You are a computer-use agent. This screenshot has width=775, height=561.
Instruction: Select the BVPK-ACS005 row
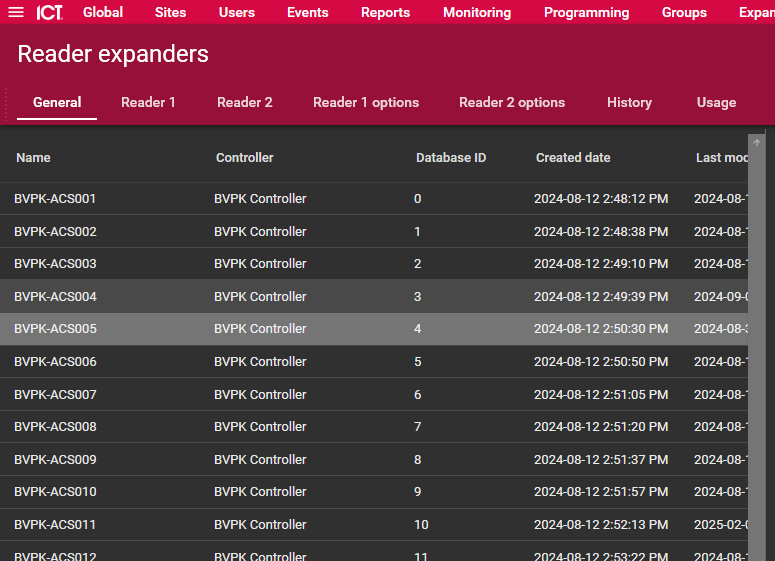tap(374, 329)
